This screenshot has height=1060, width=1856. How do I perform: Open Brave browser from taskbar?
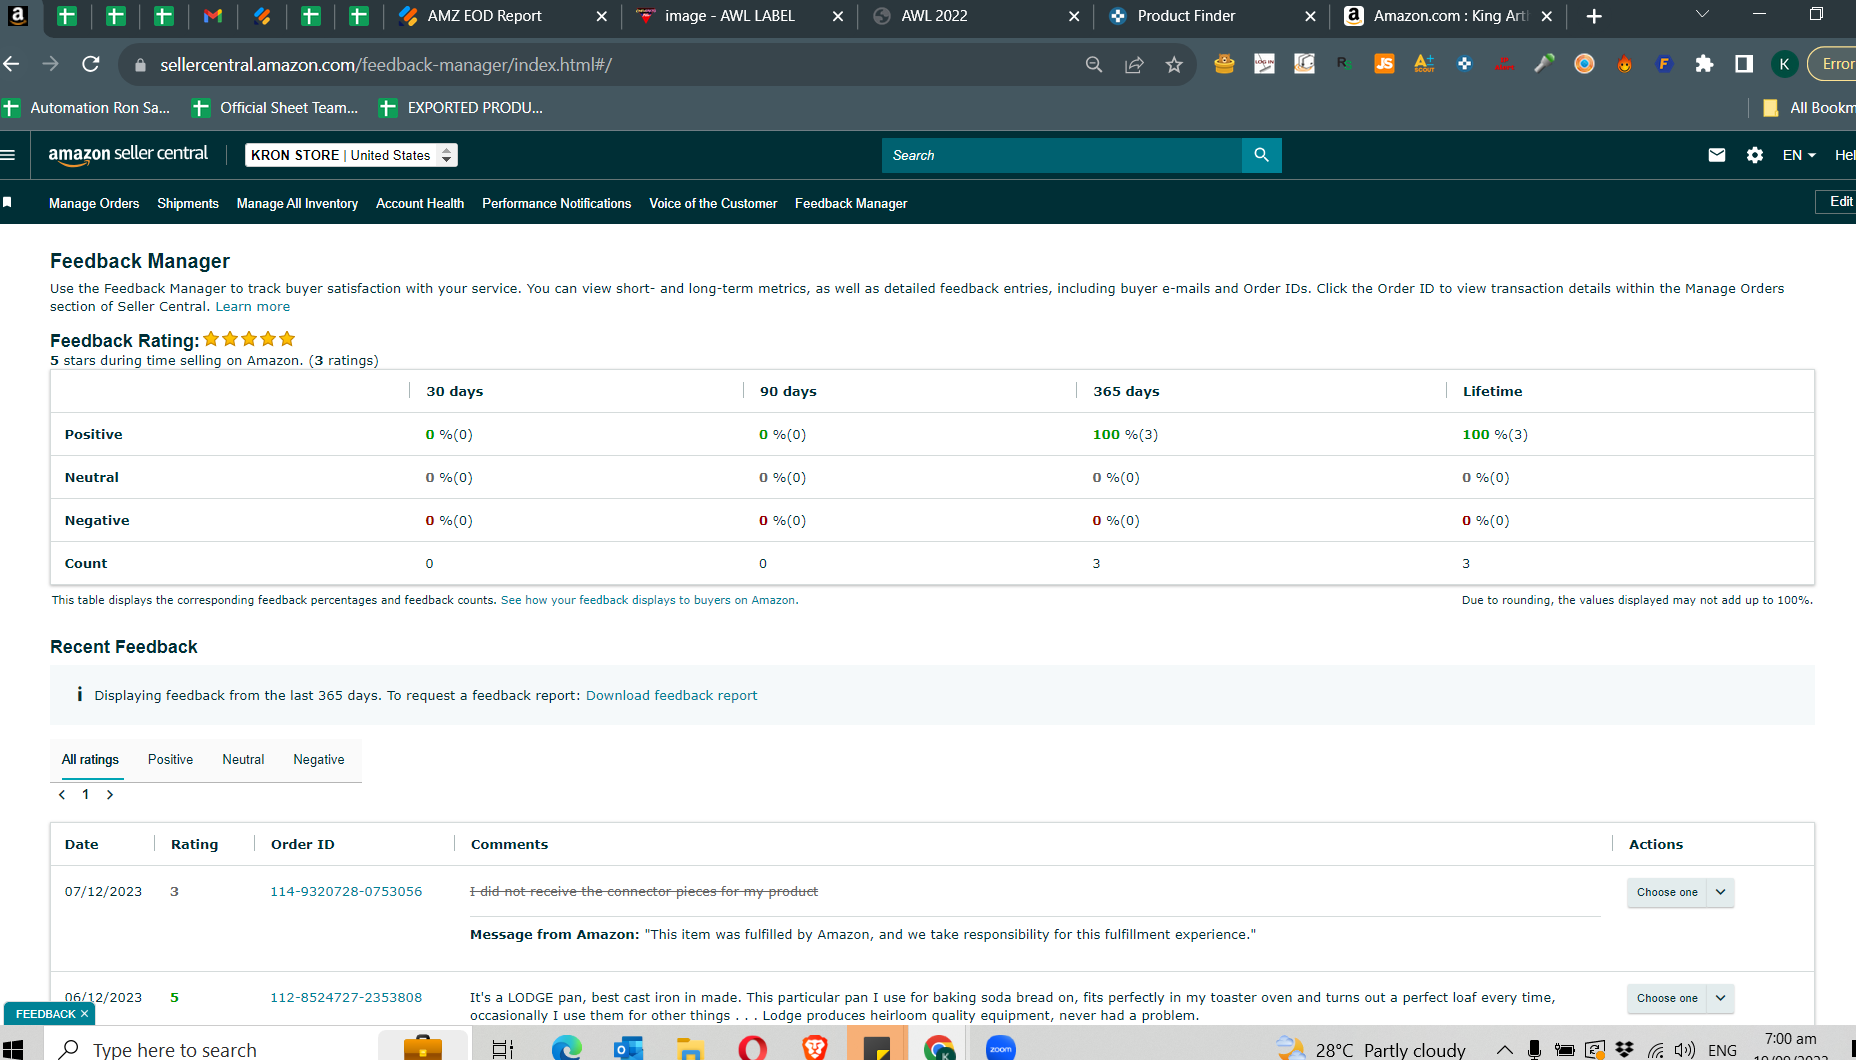[x=815, y=1048]
